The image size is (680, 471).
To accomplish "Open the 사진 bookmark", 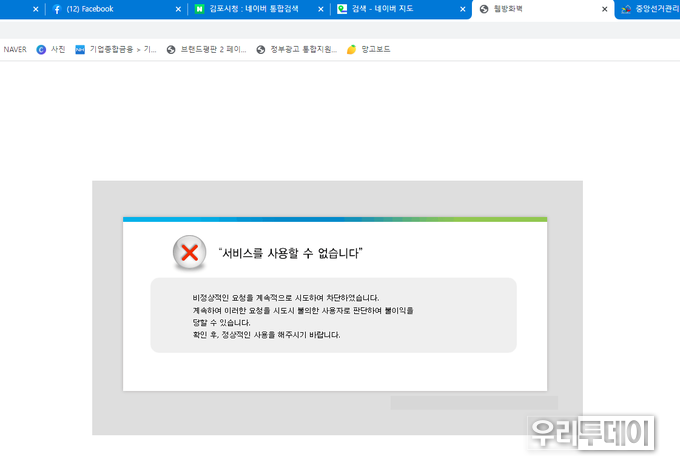I will tap(51, 49).
